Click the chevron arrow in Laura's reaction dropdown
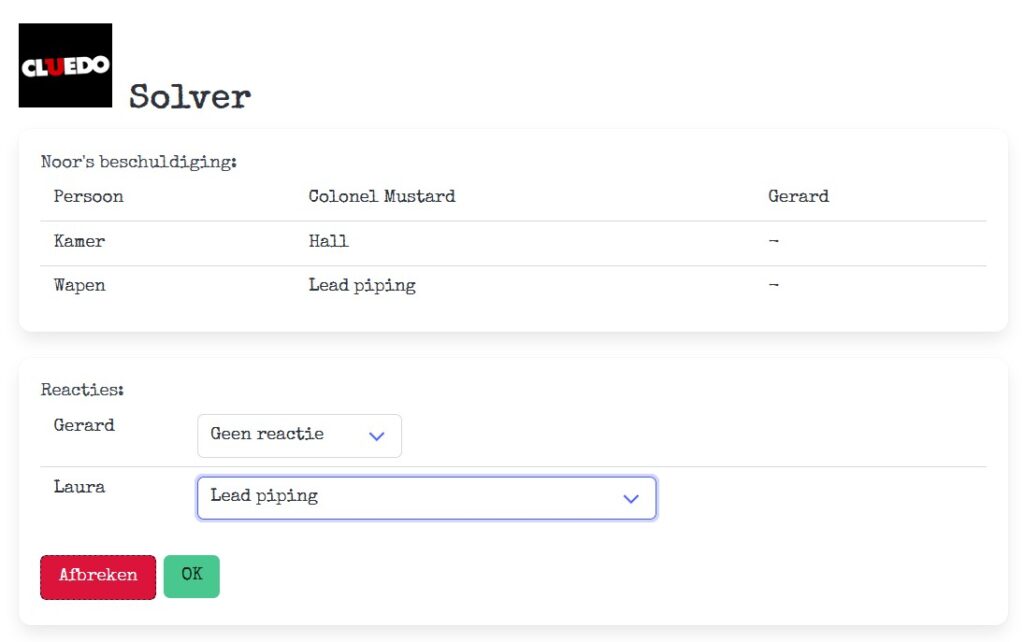The image size is (1024, 642). point(631,498)
